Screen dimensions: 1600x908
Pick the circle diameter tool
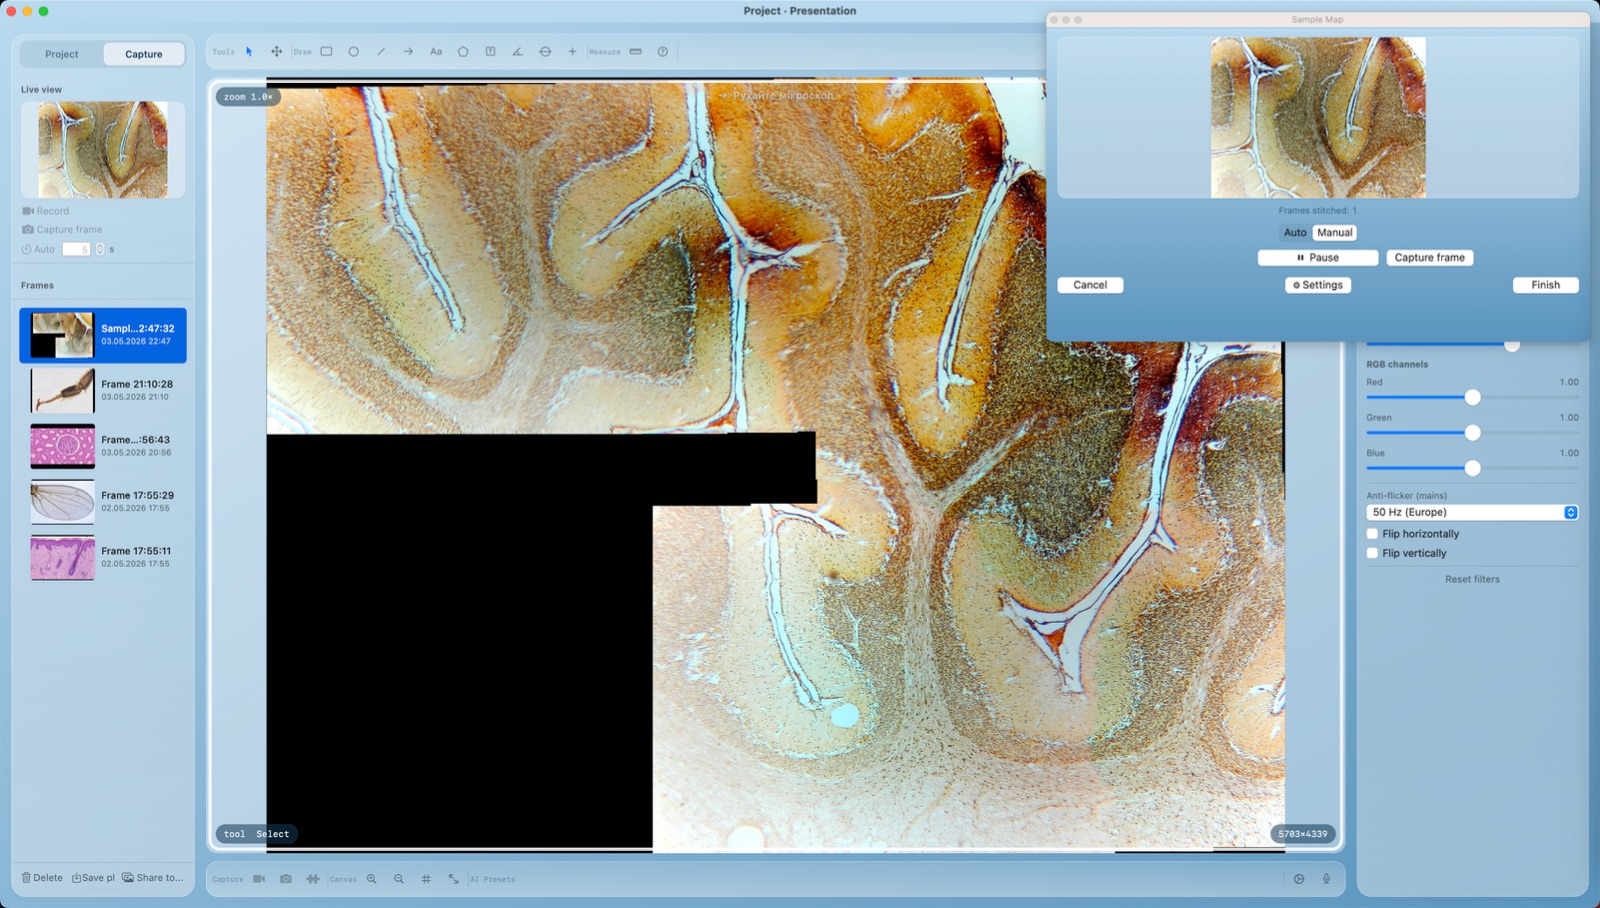tap(545, 52)
